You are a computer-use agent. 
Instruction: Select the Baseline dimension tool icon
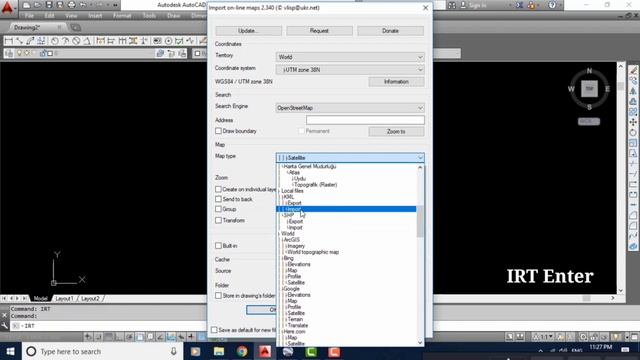pos(111,41)
